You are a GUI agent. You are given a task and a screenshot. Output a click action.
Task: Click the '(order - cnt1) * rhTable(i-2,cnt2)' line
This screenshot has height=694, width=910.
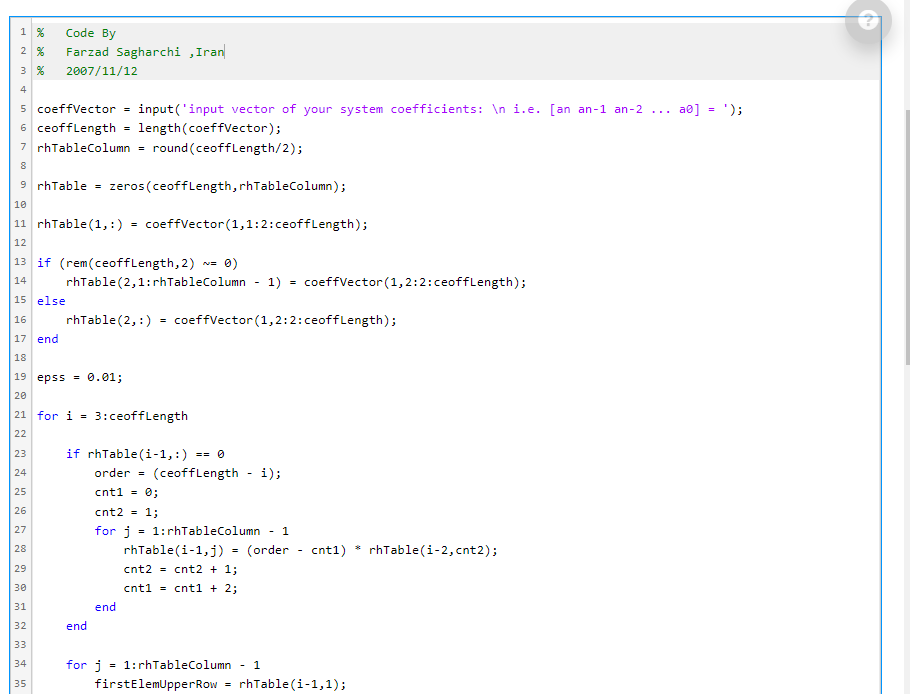(310, 550)
